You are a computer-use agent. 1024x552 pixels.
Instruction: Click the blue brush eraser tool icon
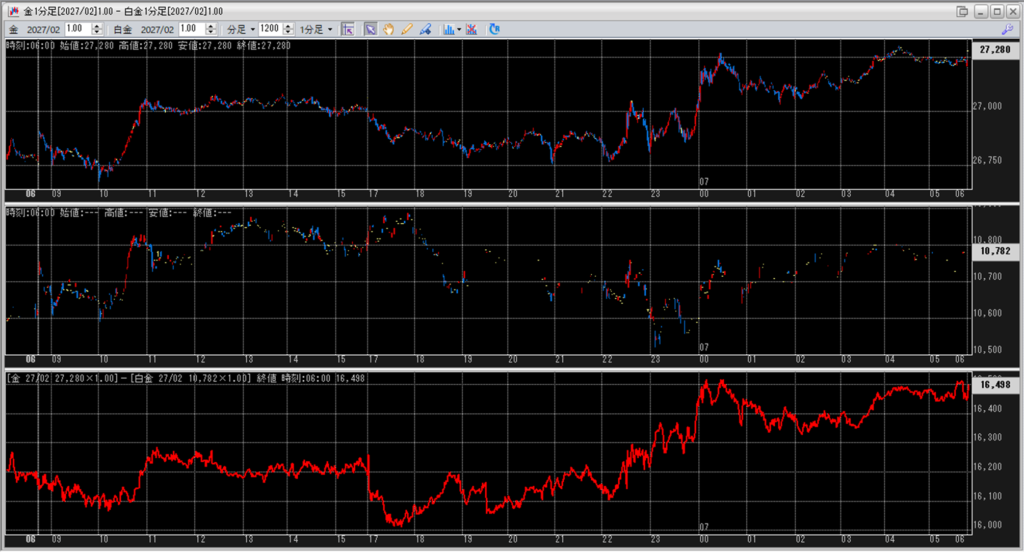pos(425,29)
